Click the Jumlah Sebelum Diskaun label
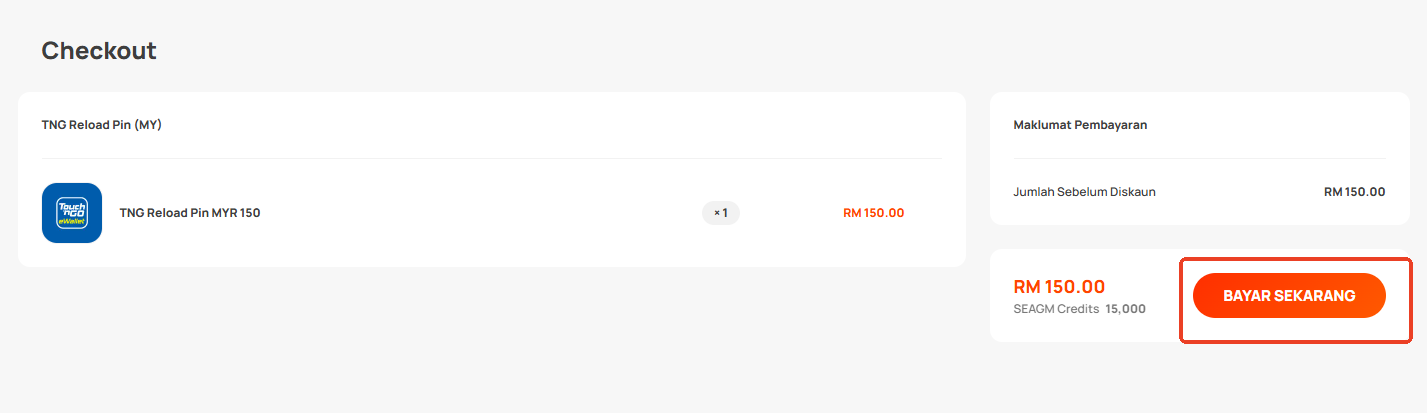 (x=1085, y=192)
